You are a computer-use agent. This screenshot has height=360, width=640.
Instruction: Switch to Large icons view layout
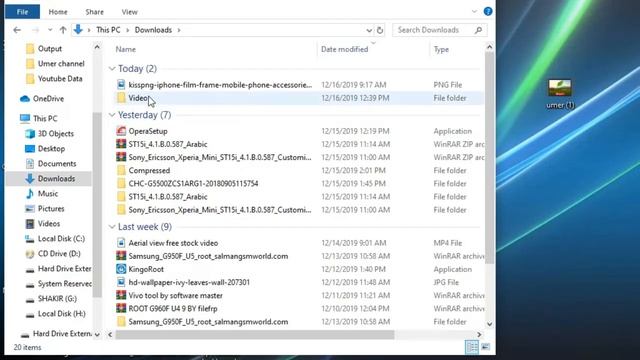pyautogui.click(x=485, y=347)
